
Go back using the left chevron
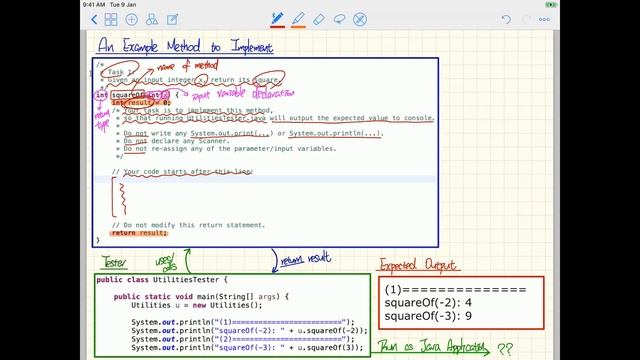coord(94,19)
